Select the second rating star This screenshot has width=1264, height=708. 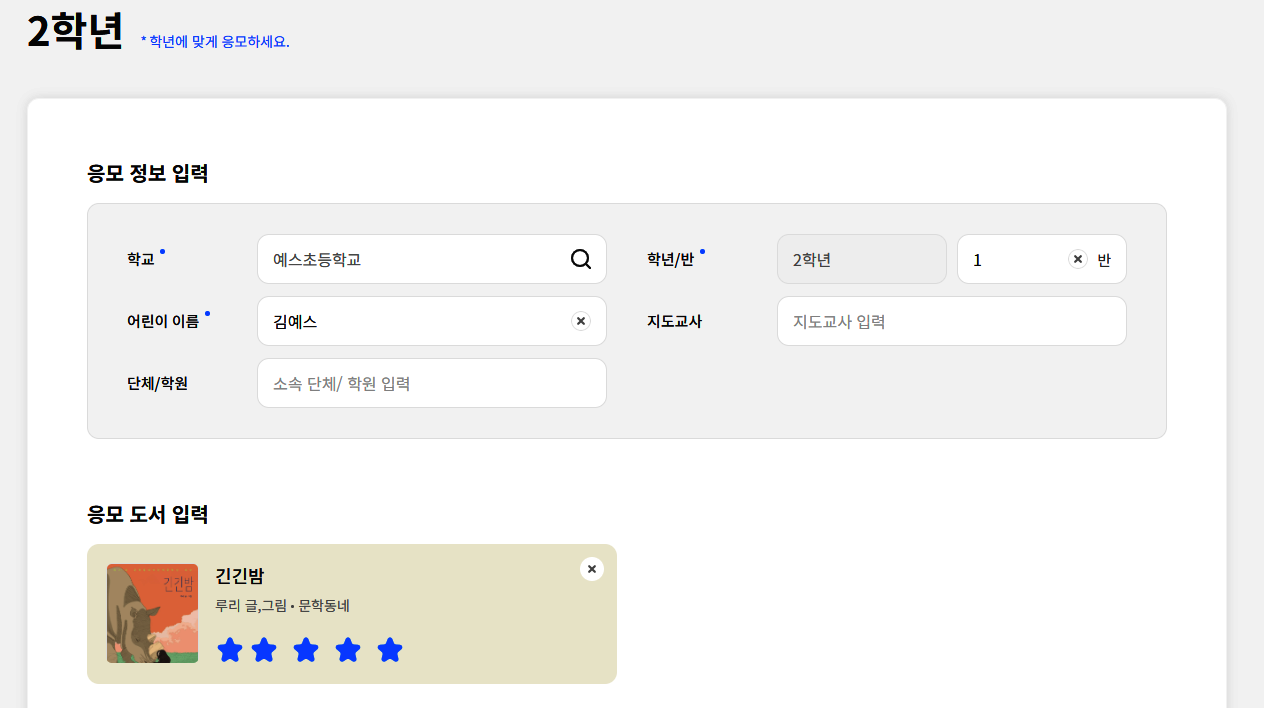click(x=264, y=650)
